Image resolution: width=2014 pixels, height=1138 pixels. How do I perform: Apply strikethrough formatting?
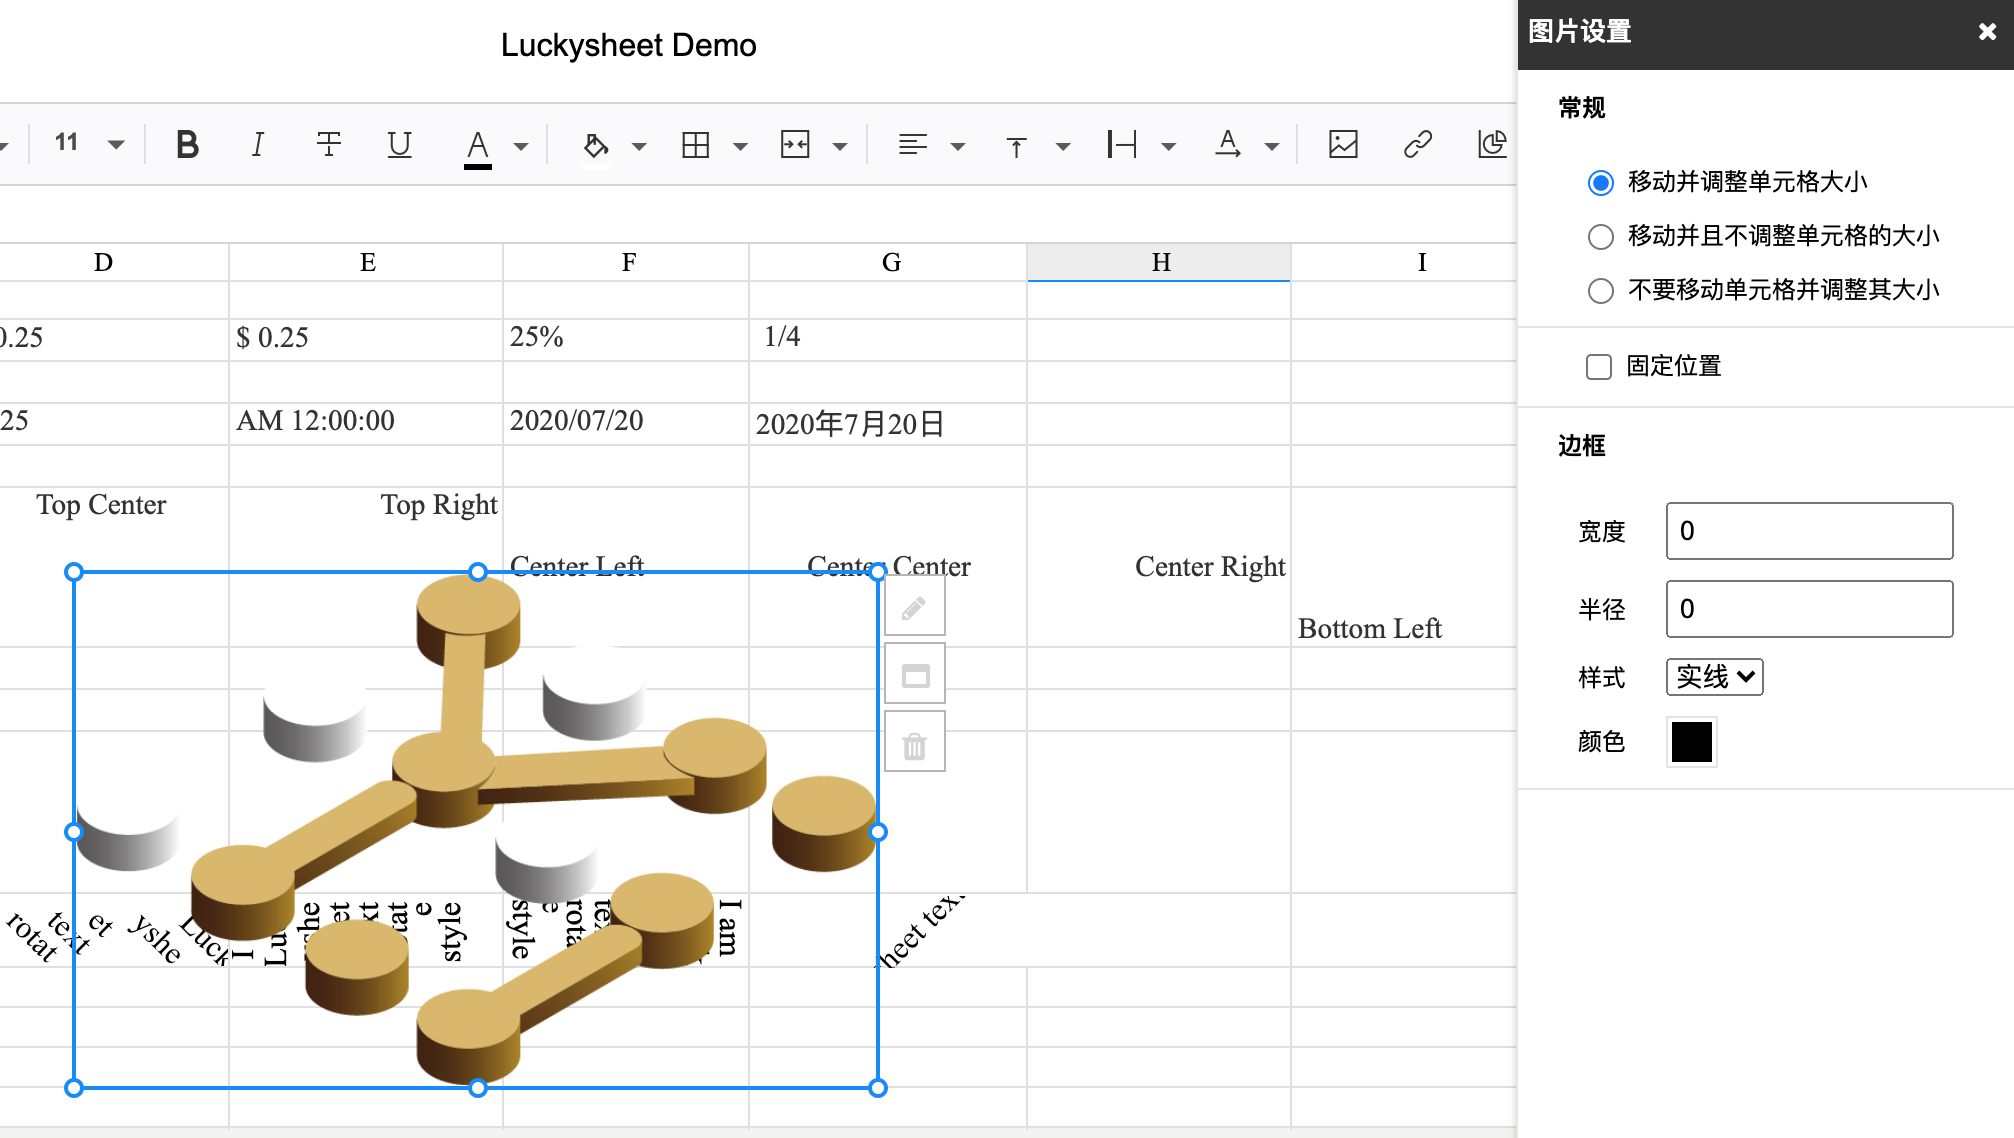[x=329, y=145]
